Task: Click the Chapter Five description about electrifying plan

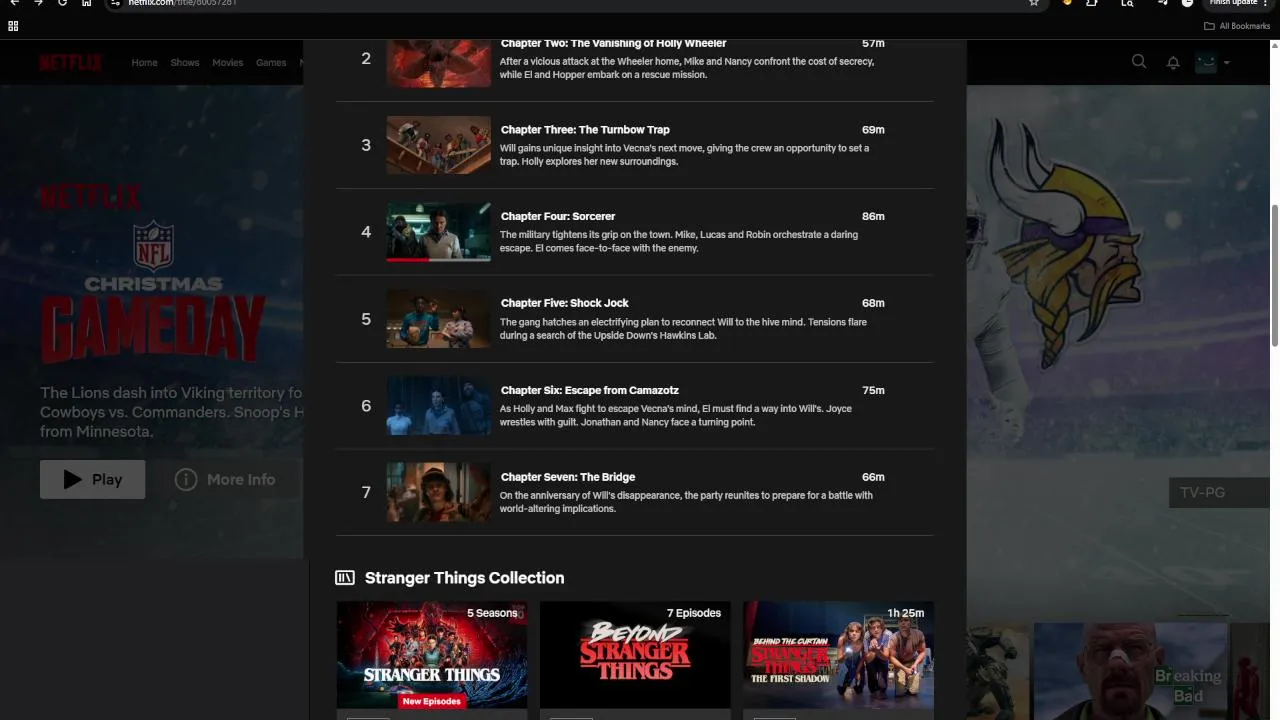Action: click(x=683, y=329)
